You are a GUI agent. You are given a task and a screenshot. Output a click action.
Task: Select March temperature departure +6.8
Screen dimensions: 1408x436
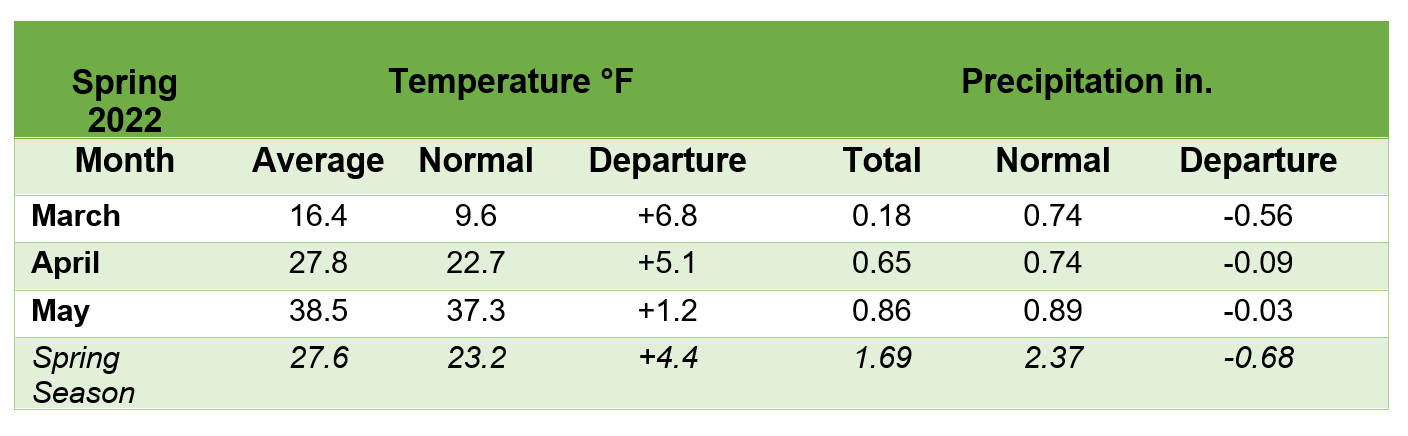667,215
